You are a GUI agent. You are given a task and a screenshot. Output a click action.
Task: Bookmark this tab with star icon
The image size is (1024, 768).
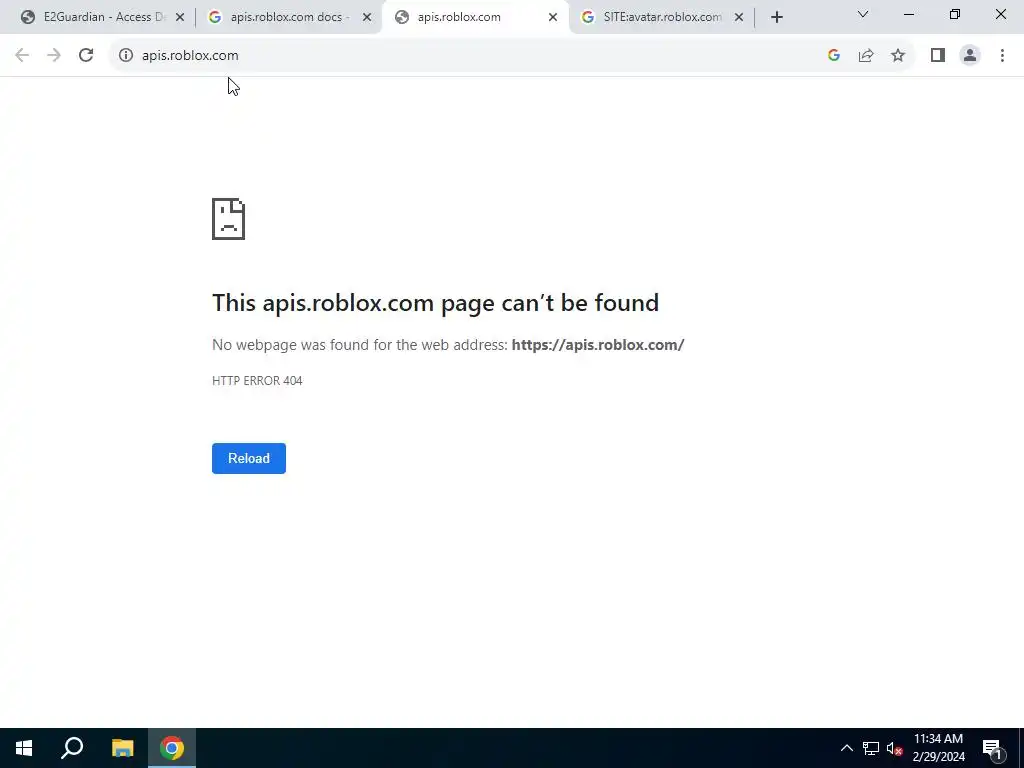[x=898, y=56]
